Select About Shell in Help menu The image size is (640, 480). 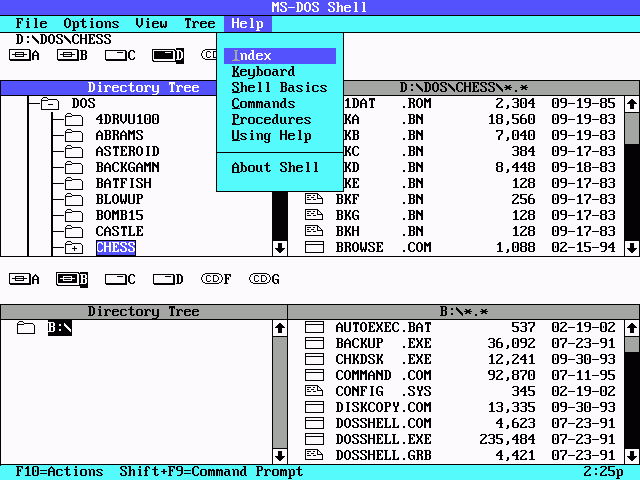[x=275, y=167]
